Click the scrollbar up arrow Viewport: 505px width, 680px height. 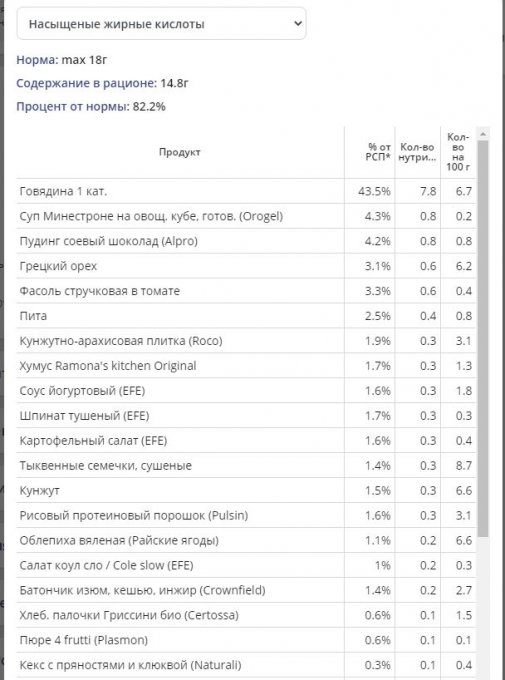483,133
